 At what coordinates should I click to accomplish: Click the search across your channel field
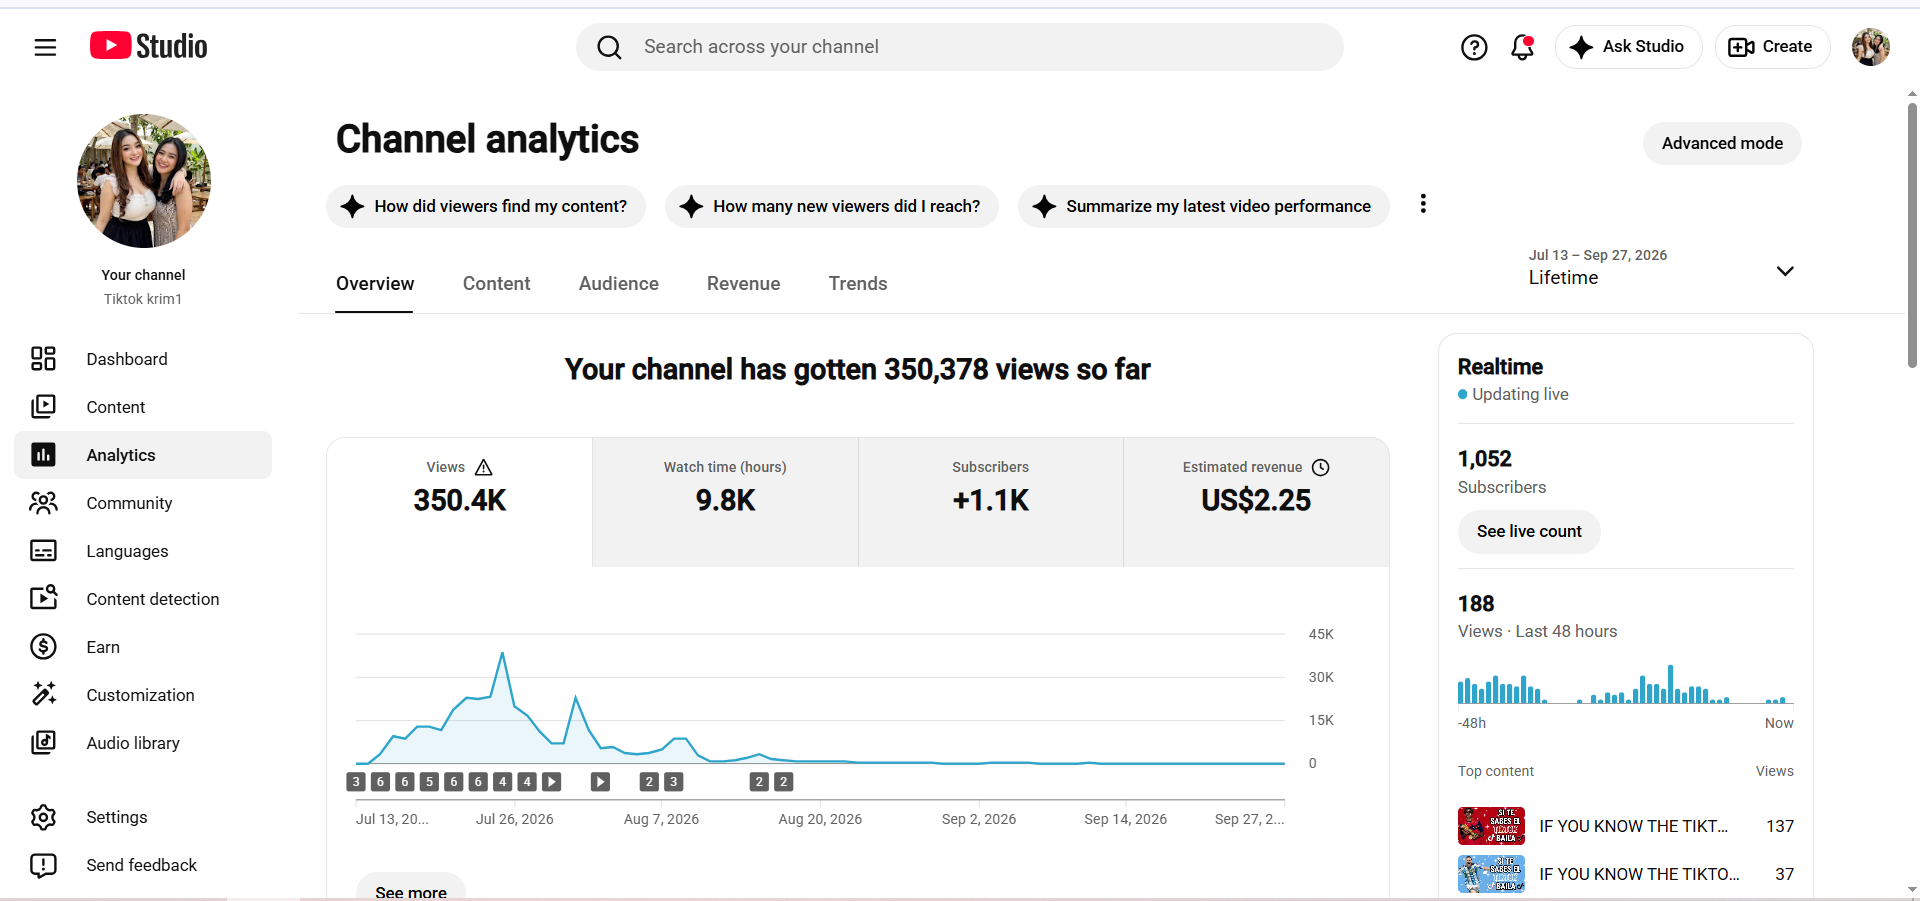(x=959, y=47)
